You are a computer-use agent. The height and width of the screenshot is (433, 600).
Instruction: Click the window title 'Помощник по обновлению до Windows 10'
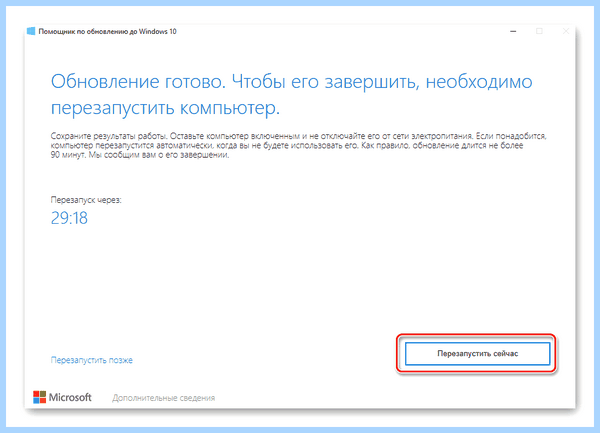click(108, 31)
